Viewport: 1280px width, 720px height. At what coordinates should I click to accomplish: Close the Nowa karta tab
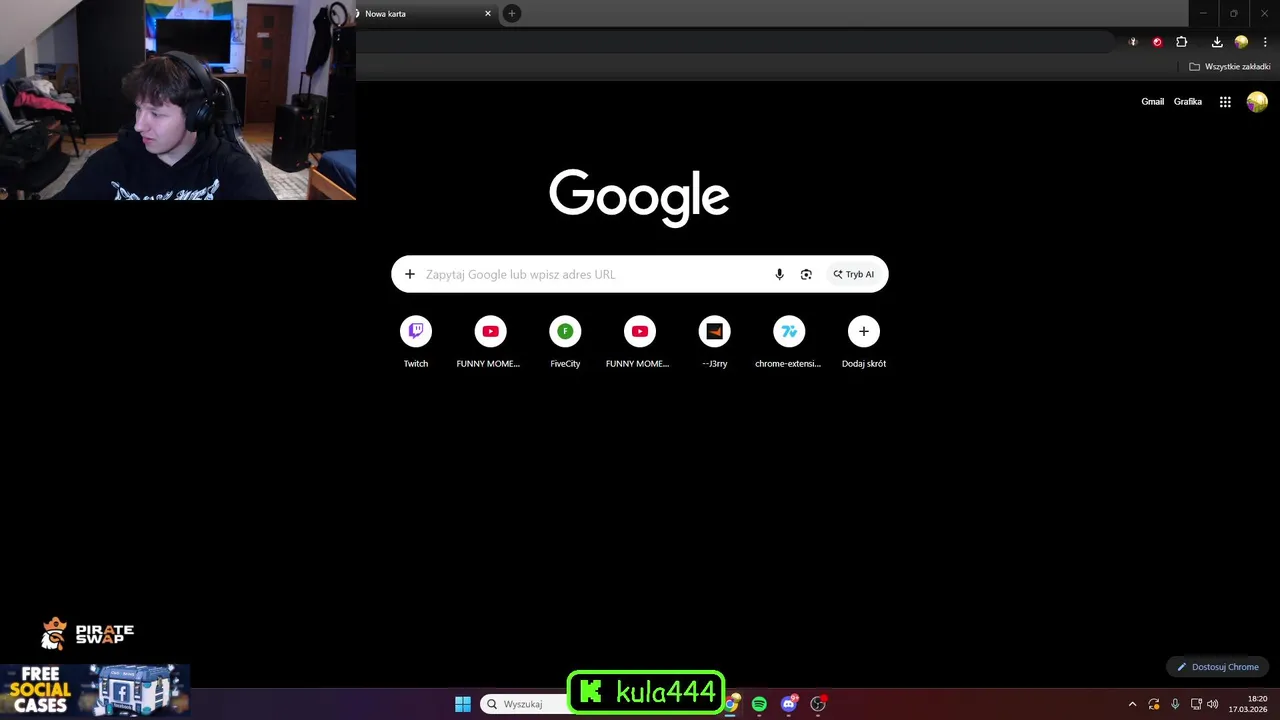(488, 14)
